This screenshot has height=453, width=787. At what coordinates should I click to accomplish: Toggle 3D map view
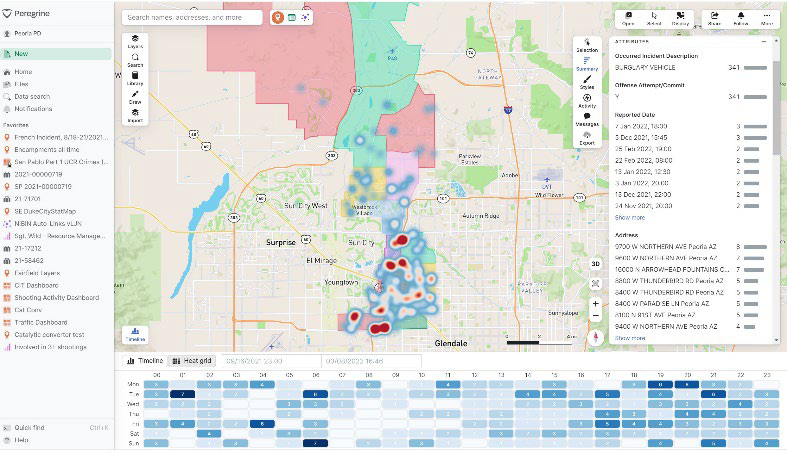coord(595,264)
